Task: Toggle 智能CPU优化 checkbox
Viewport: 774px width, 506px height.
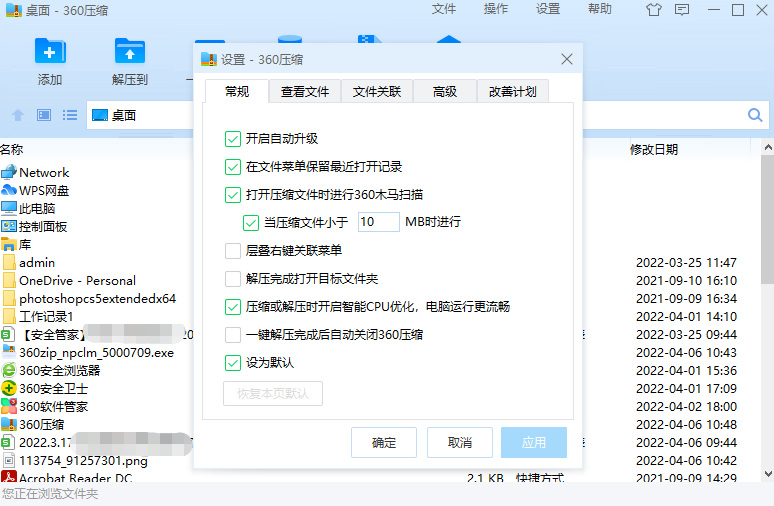Action: (x=232, y=307)
